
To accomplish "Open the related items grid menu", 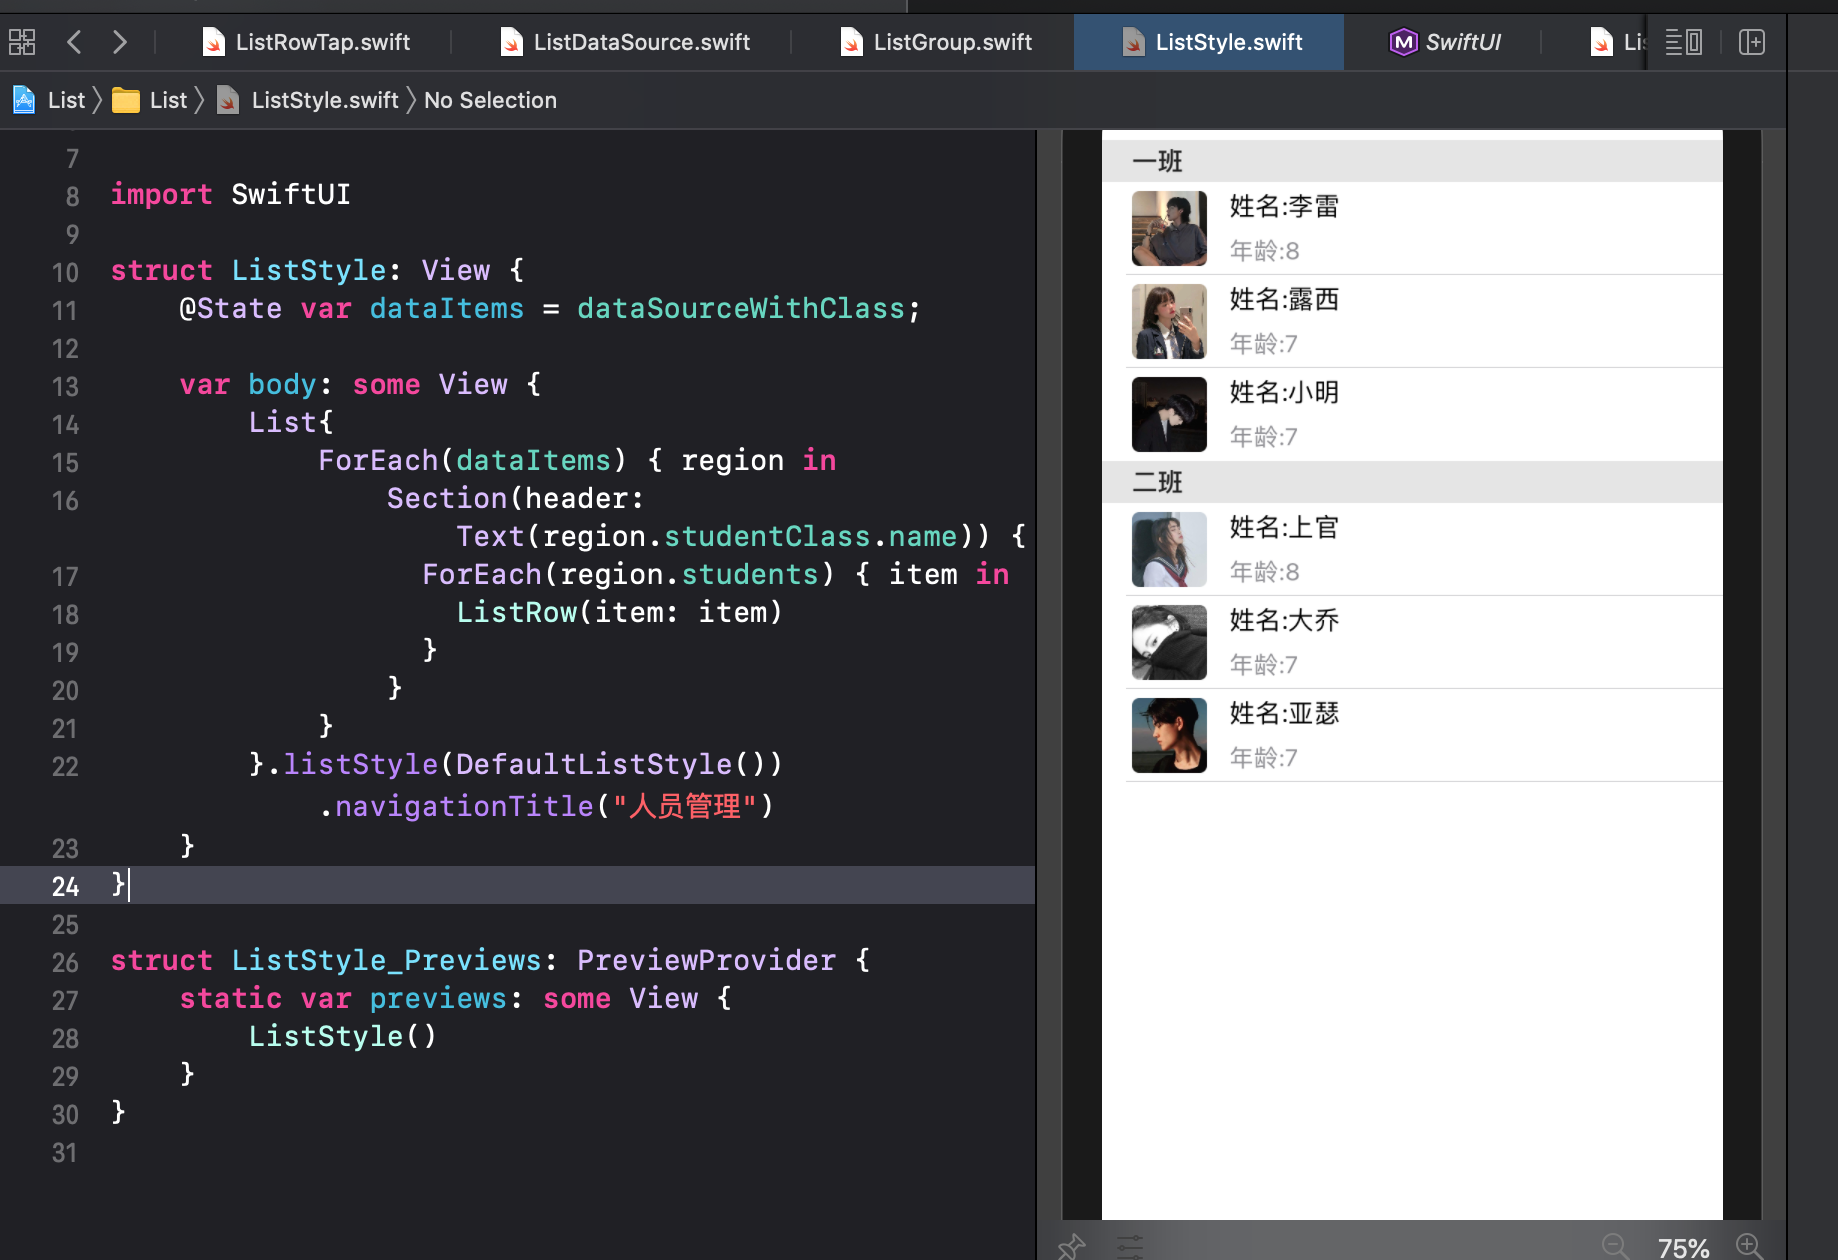I will 22,42.
